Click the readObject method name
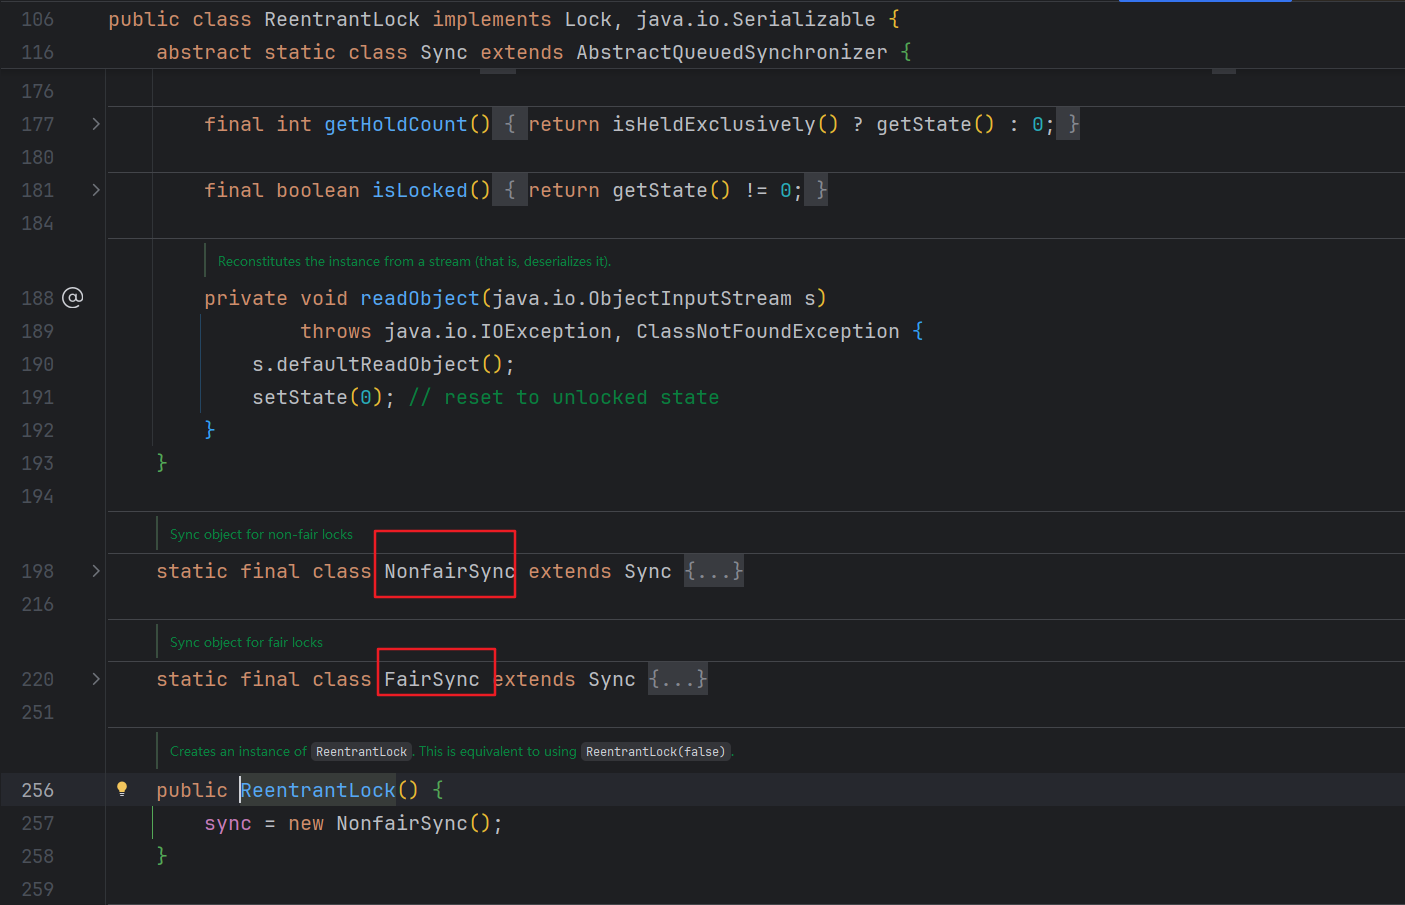 point(420,298)
